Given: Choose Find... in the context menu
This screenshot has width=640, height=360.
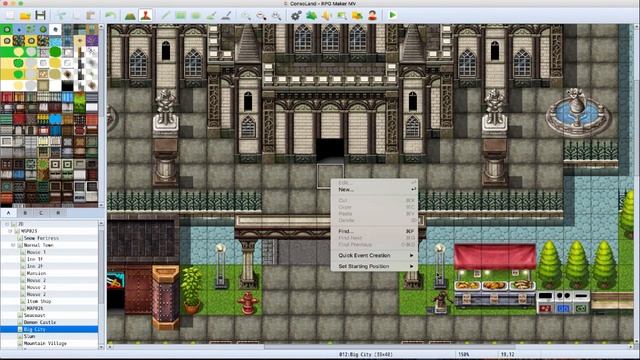Looking at the screenshot, I should [x=373, y=231].
